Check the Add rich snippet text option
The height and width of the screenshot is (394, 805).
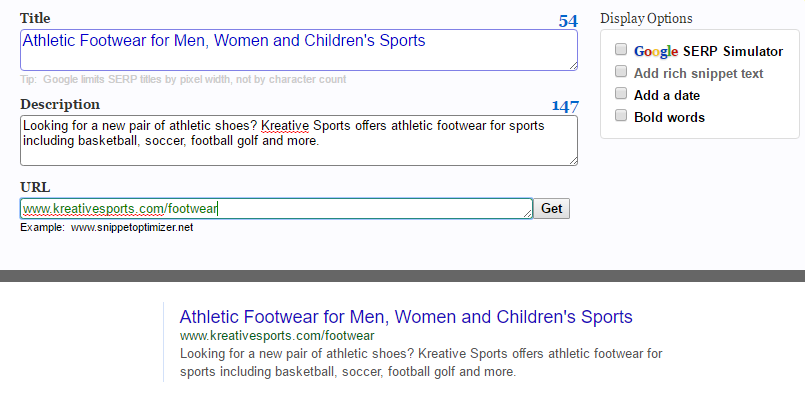pos(621,71)
